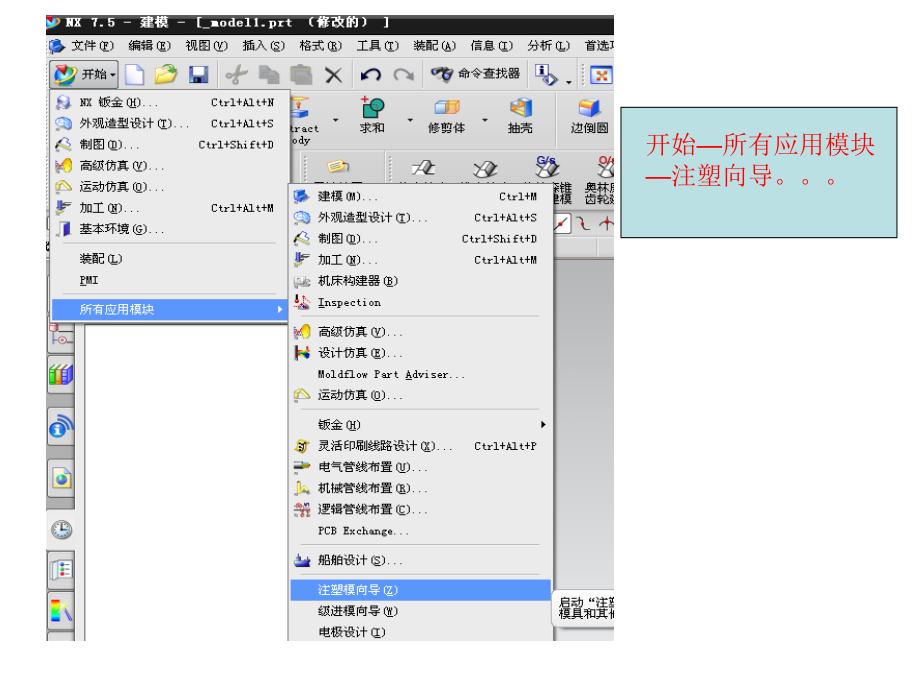Click the Paste clipboard icon

[302, 75]
